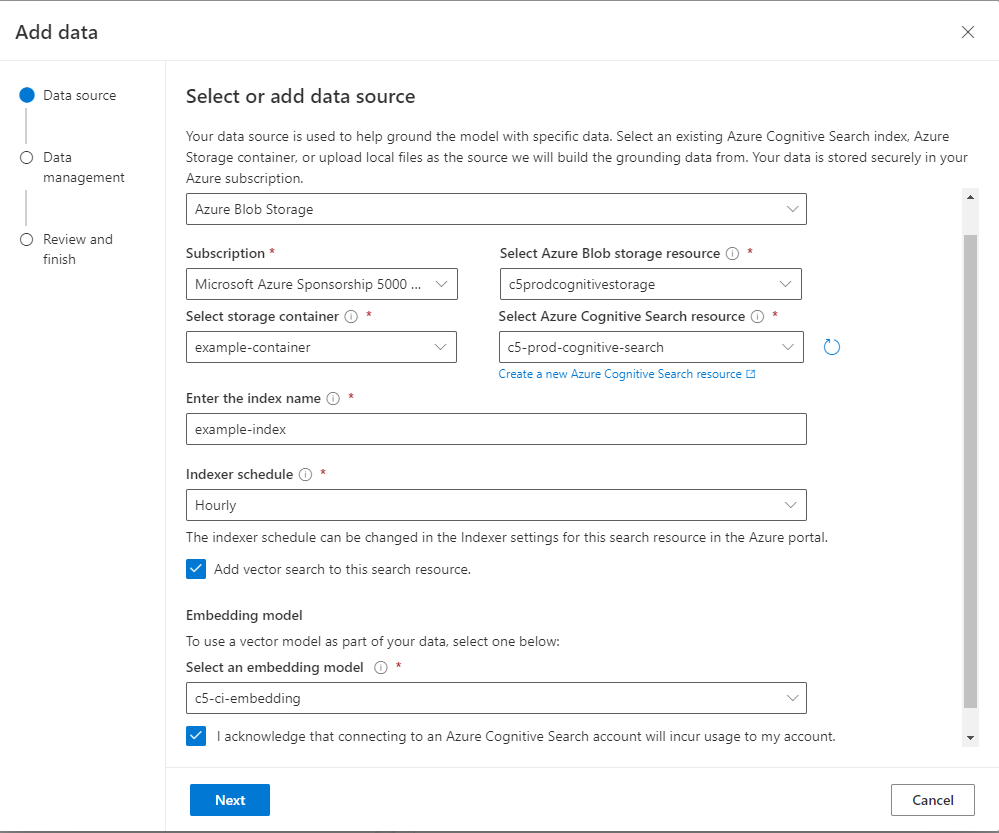Click info icon next to Indexer schedule
The height and width of the screenshot is (833, 999).
[305, 474]
